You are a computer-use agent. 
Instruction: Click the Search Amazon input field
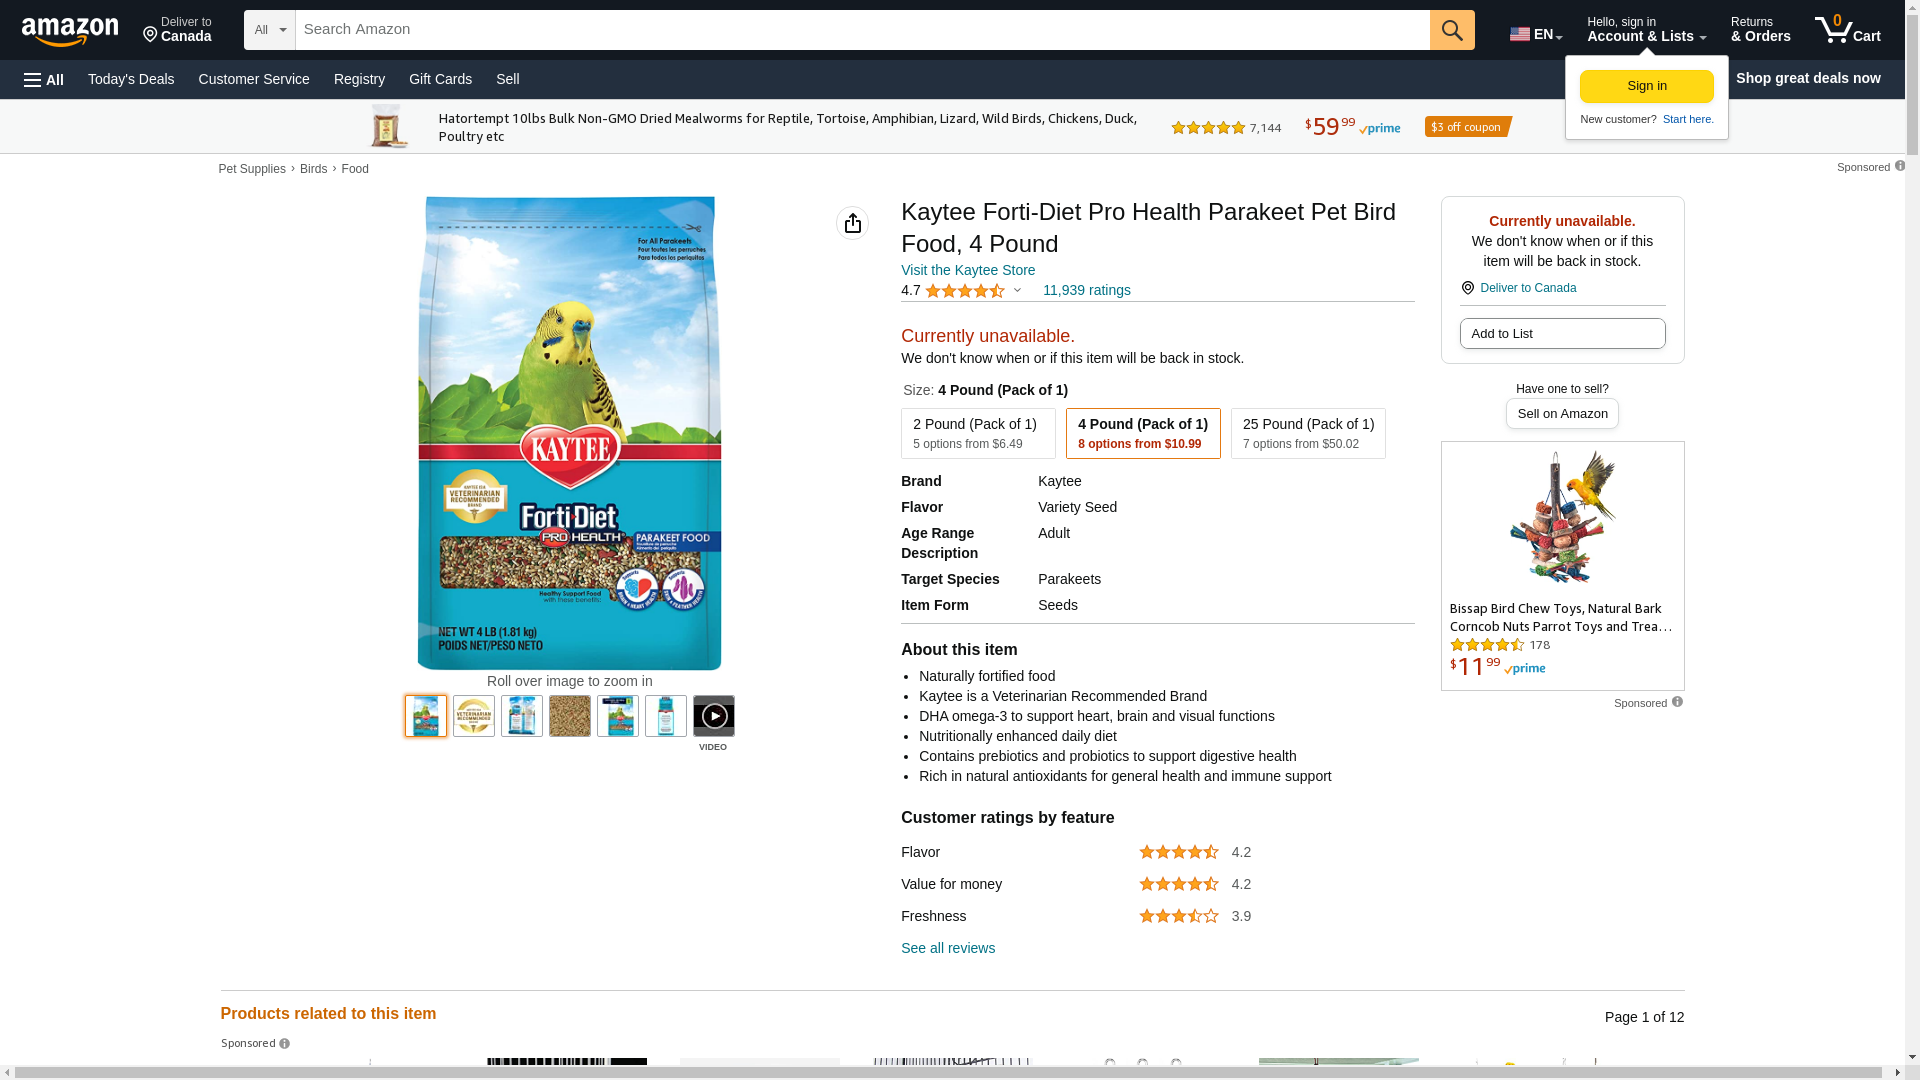(x=860, y=30)
